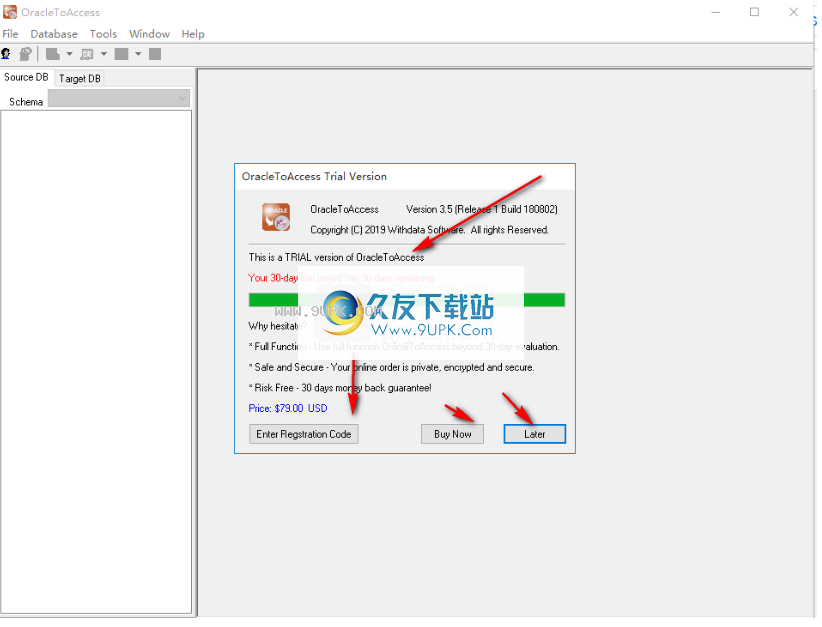Open the last dropdown arrow in the toolbar
This screenshot has width=822, height=627.
click(x=138, y=54)
